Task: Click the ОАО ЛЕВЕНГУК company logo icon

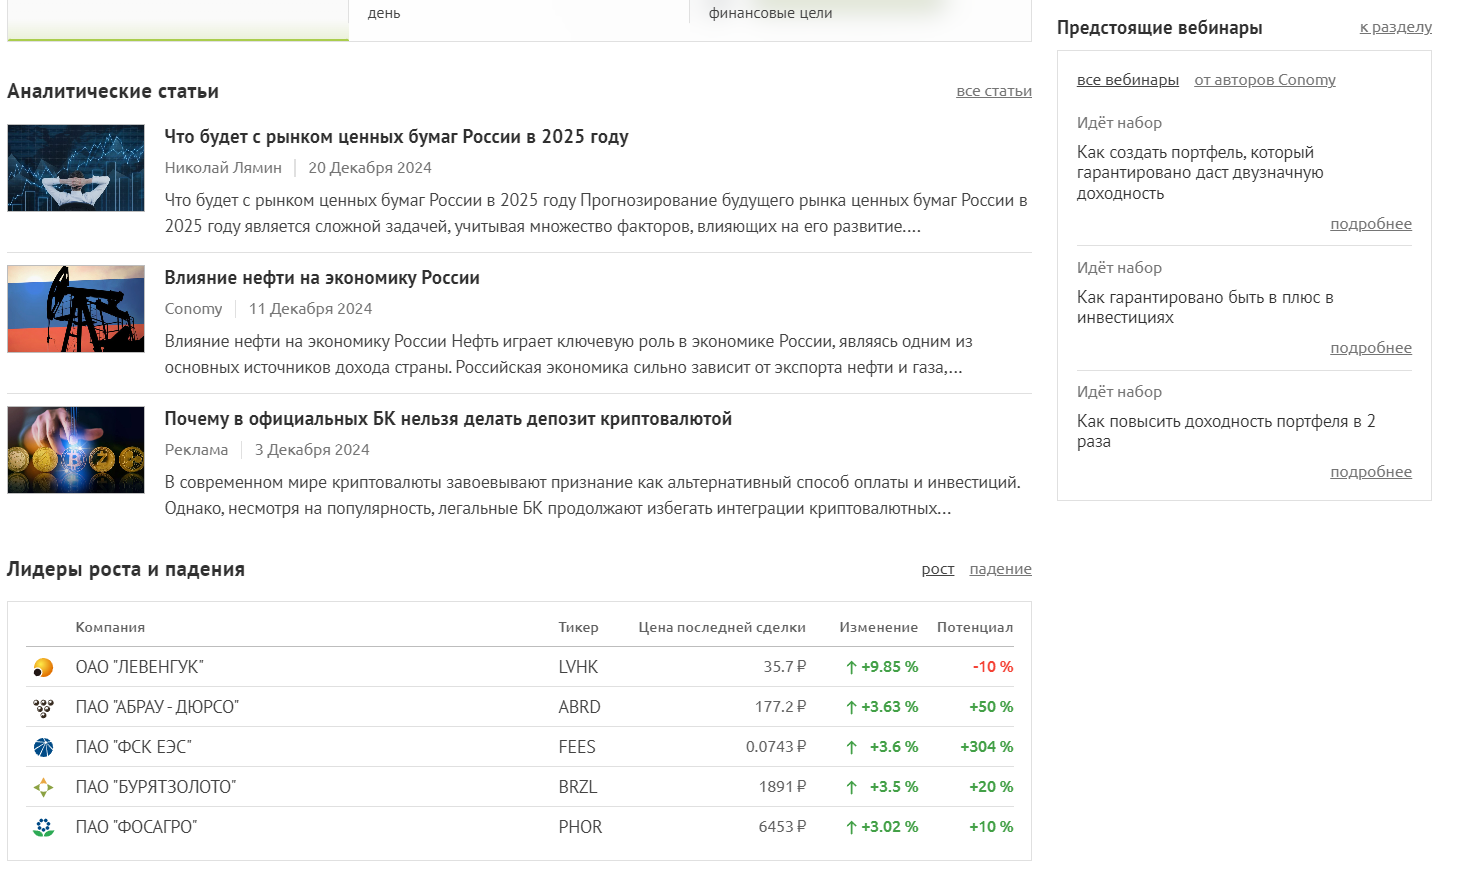Action: pyautogui.click(x=43, y=667)
